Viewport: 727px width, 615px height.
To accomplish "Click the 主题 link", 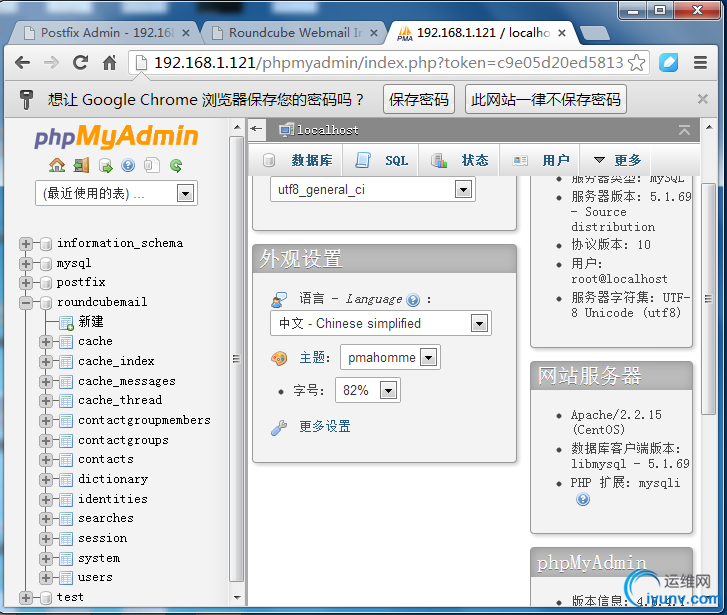I will pos(312,358).
